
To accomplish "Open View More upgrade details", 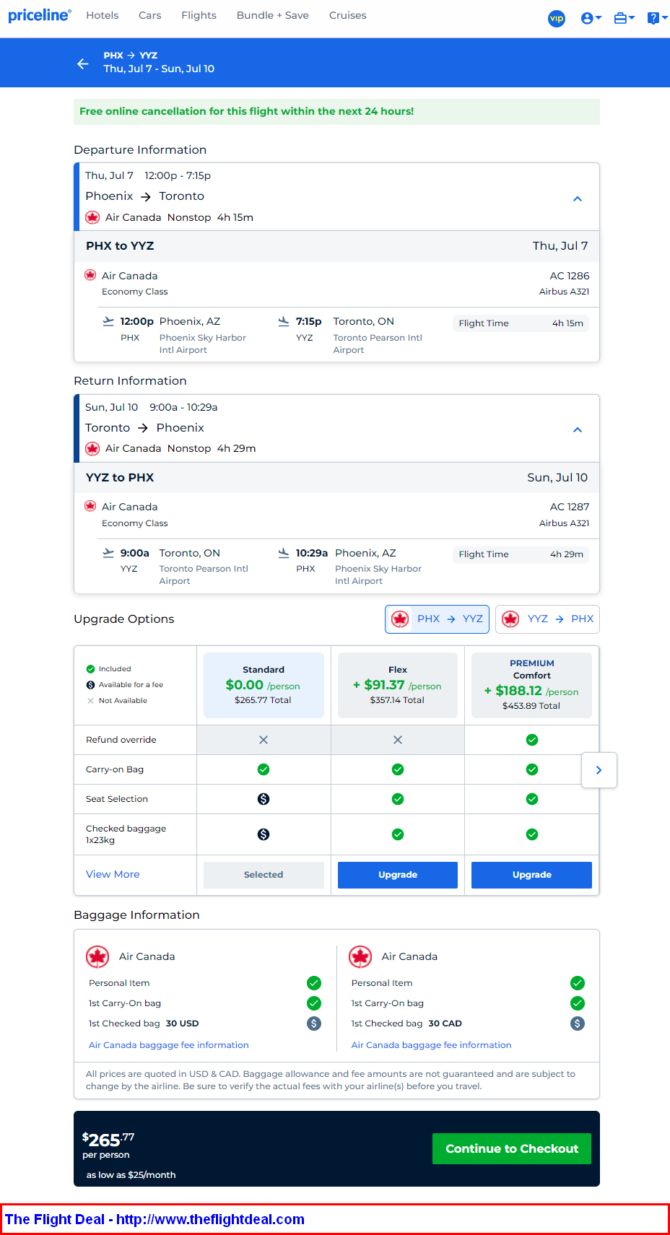I will [113, 874].
